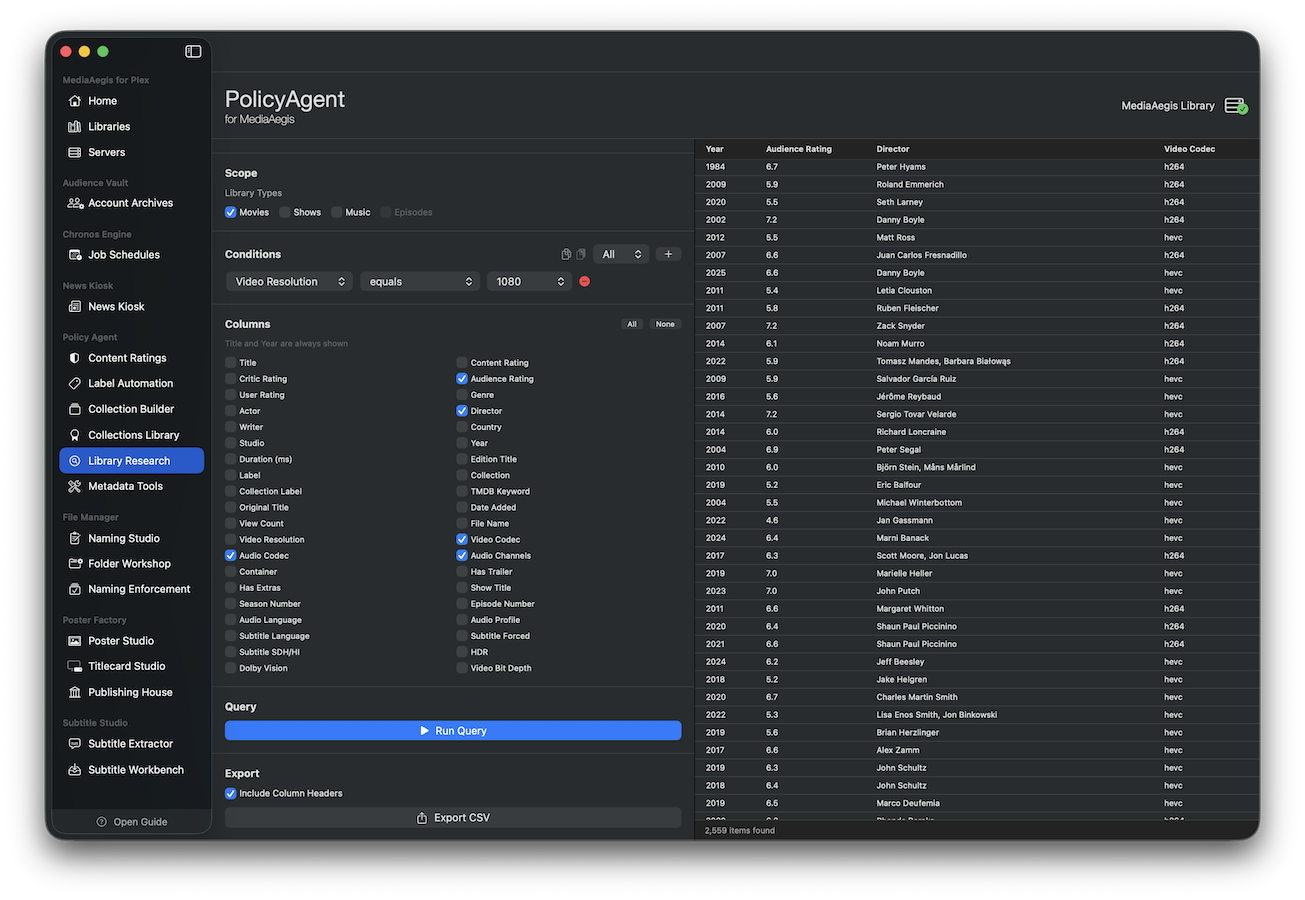Screen dimensions: 1305x900
Task: Enable the HDR column checkbox
Action: click(462, 652)
